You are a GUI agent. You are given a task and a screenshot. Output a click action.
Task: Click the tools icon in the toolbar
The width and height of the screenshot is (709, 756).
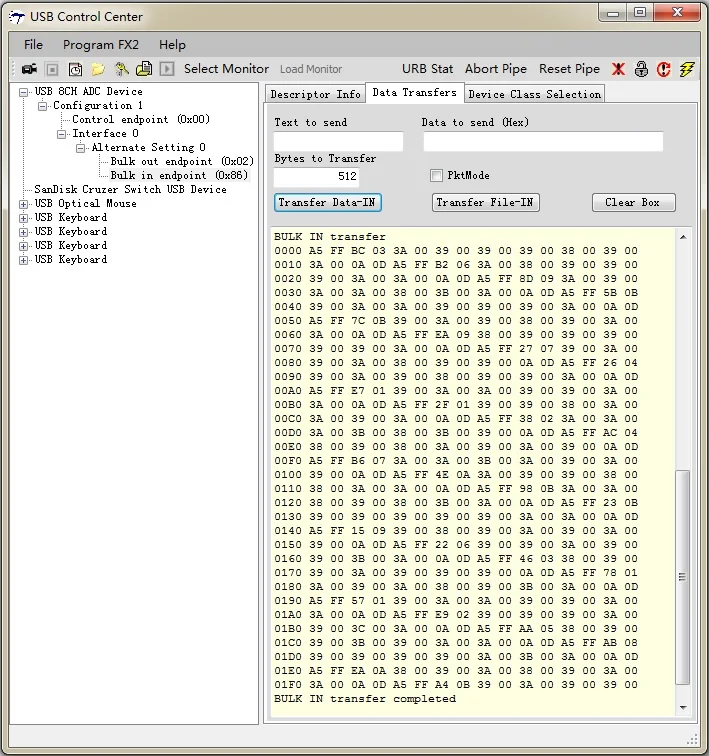pos(121,69)
